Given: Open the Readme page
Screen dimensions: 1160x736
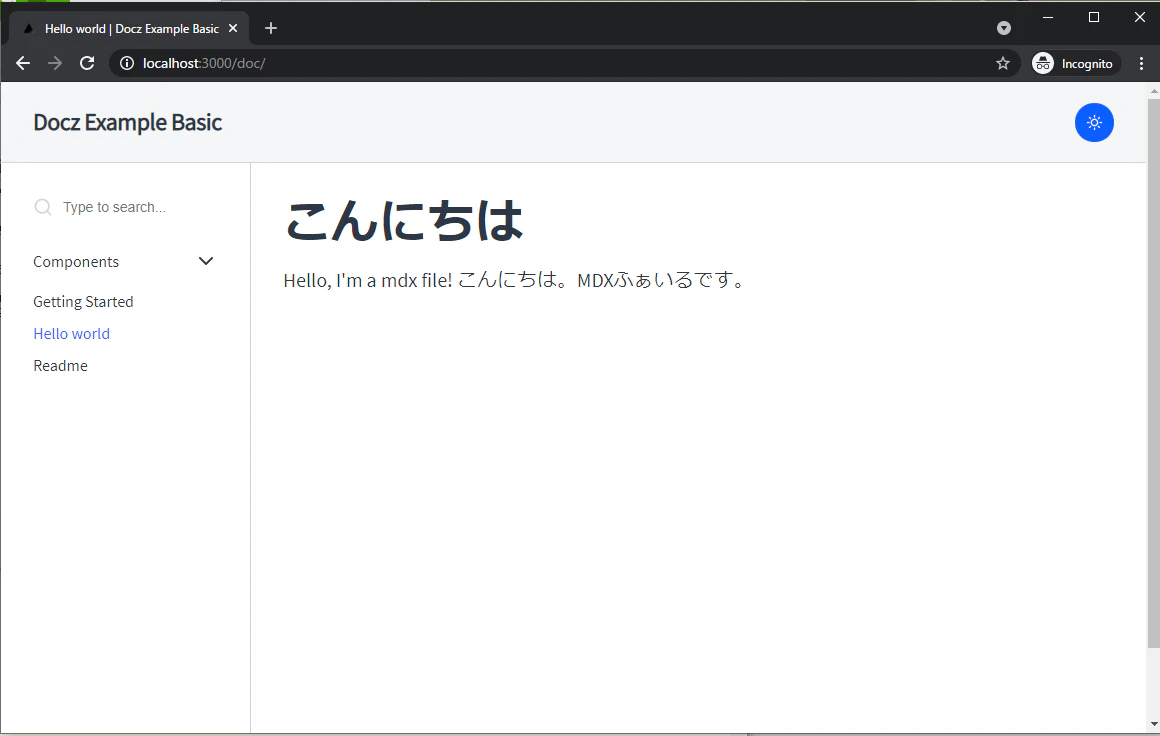Looking at the screenshot, I should 61,365.
